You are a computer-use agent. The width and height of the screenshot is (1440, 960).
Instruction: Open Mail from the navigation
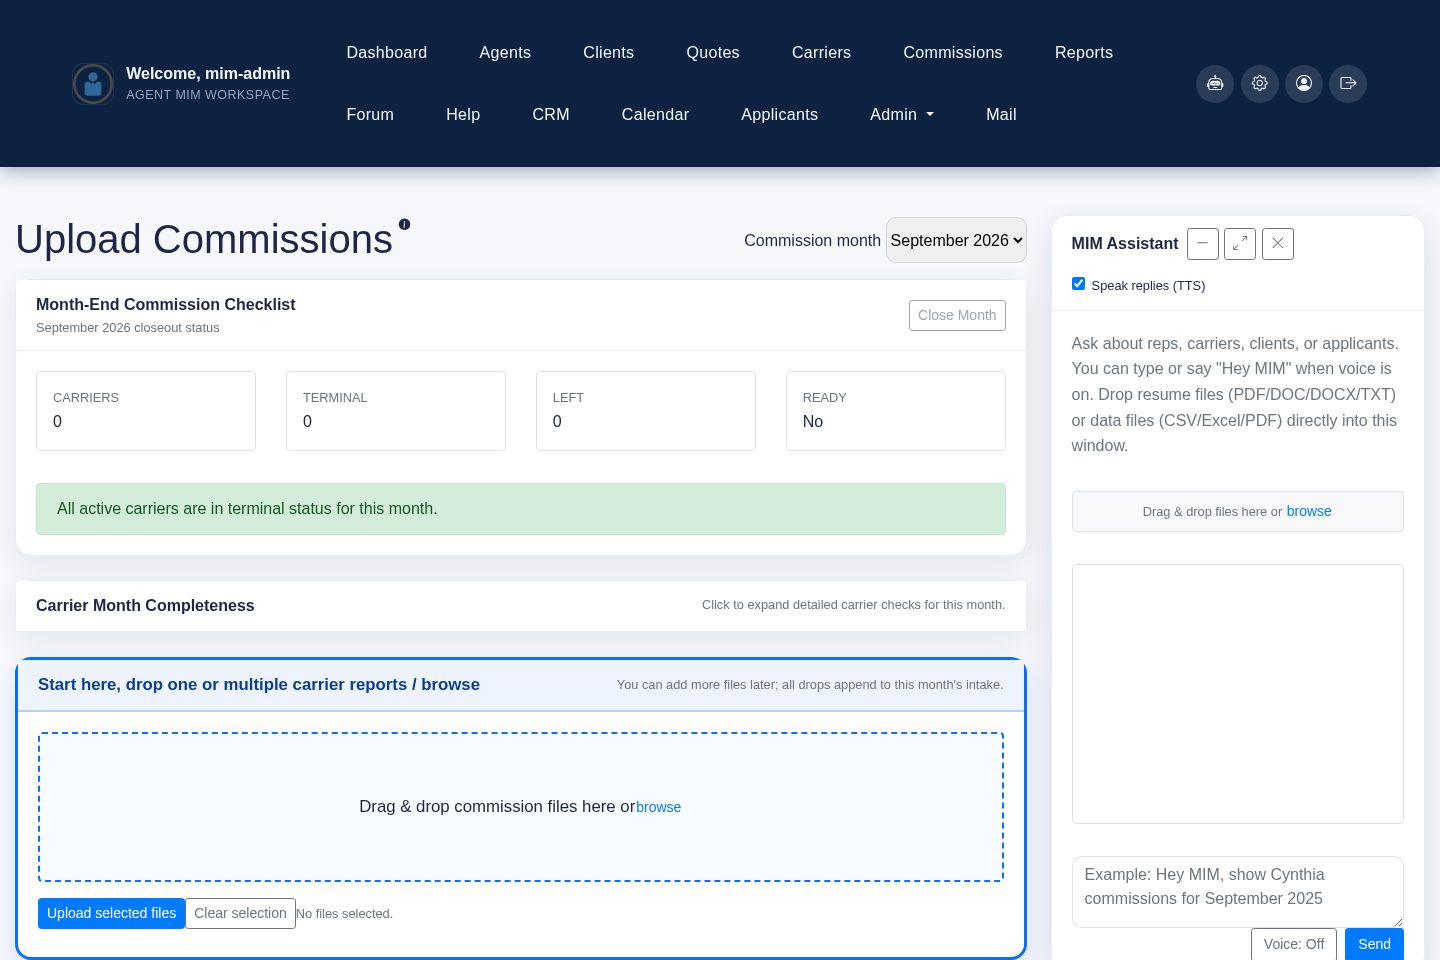[1001, 115]
